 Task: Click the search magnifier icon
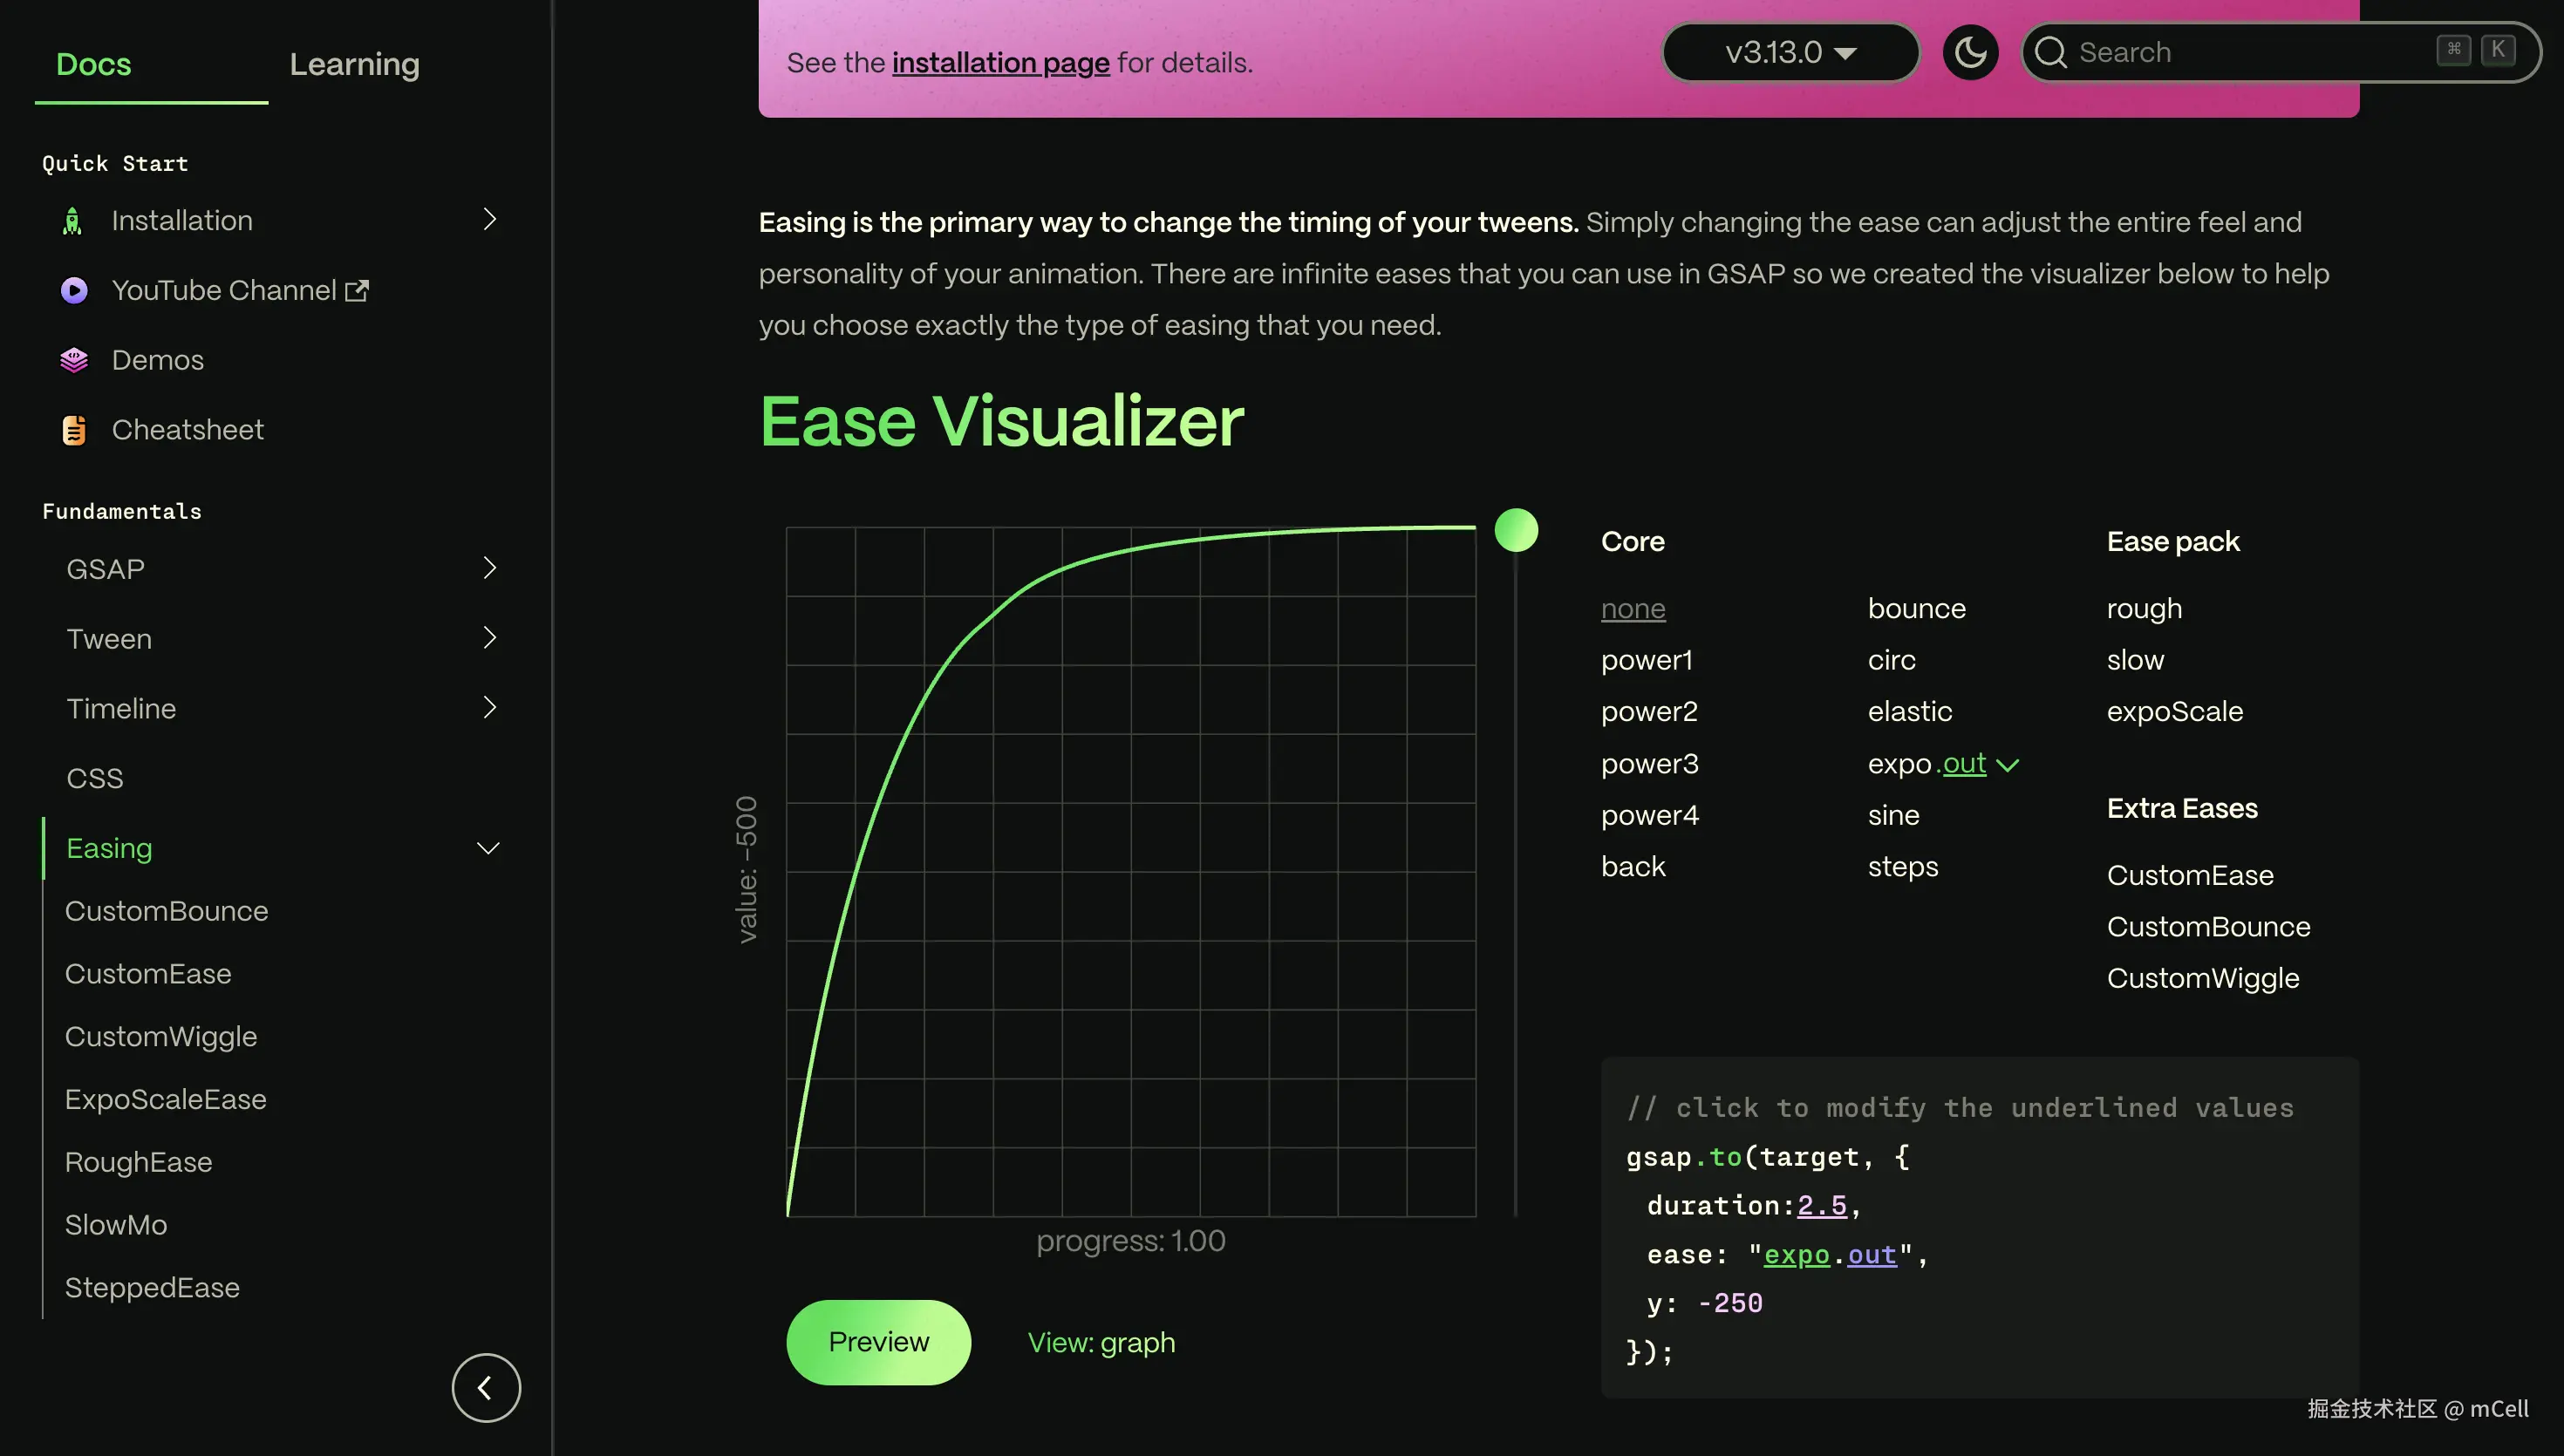tap(2051, 52)
